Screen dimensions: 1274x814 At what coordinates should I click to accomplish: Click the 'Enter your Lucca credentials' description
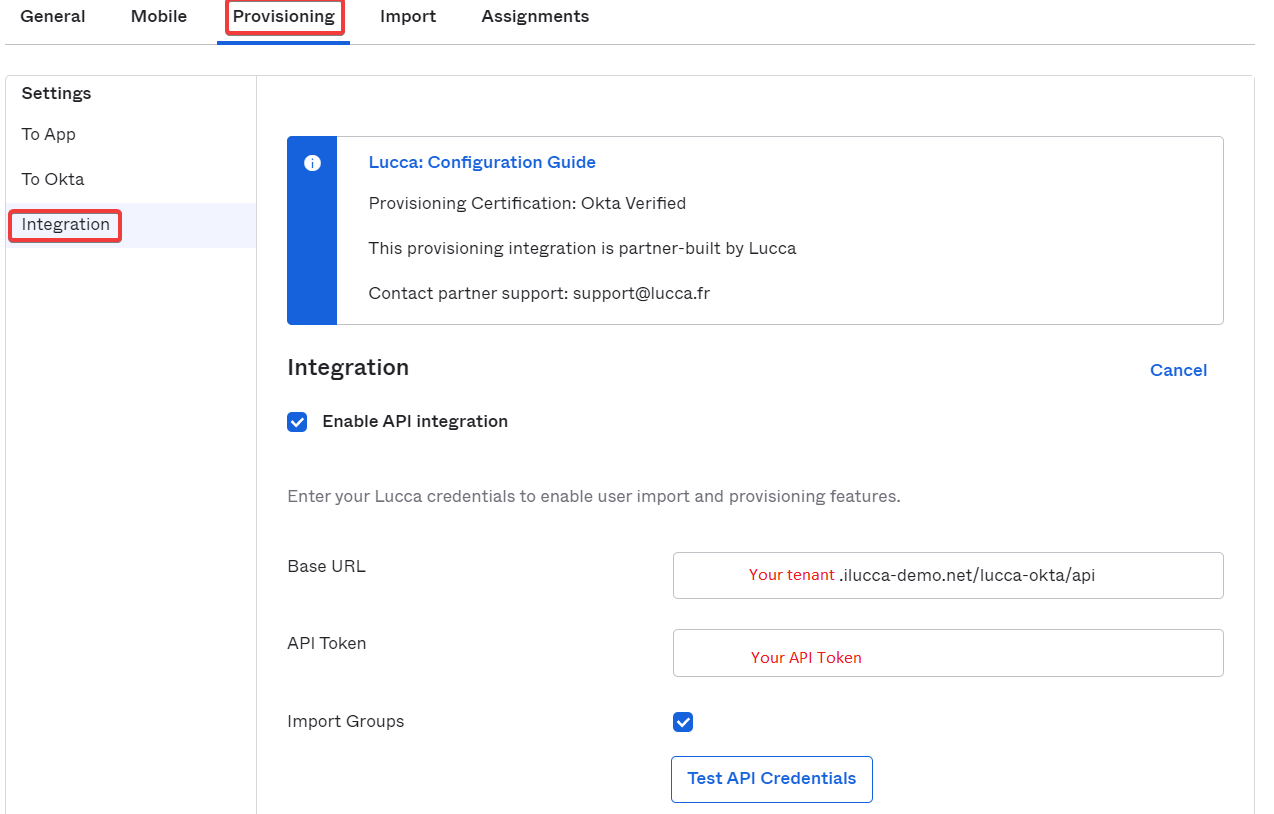point(594,496)
